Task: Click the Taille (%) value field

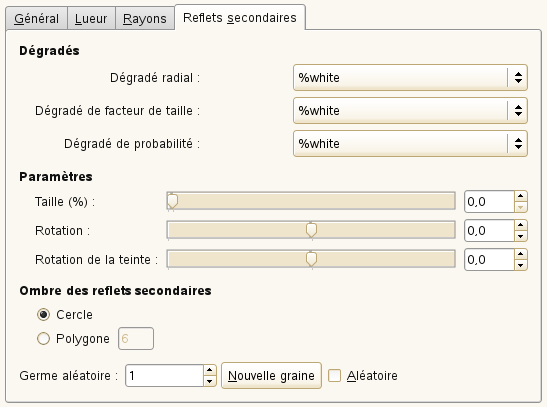Action: tap(489, 202)
